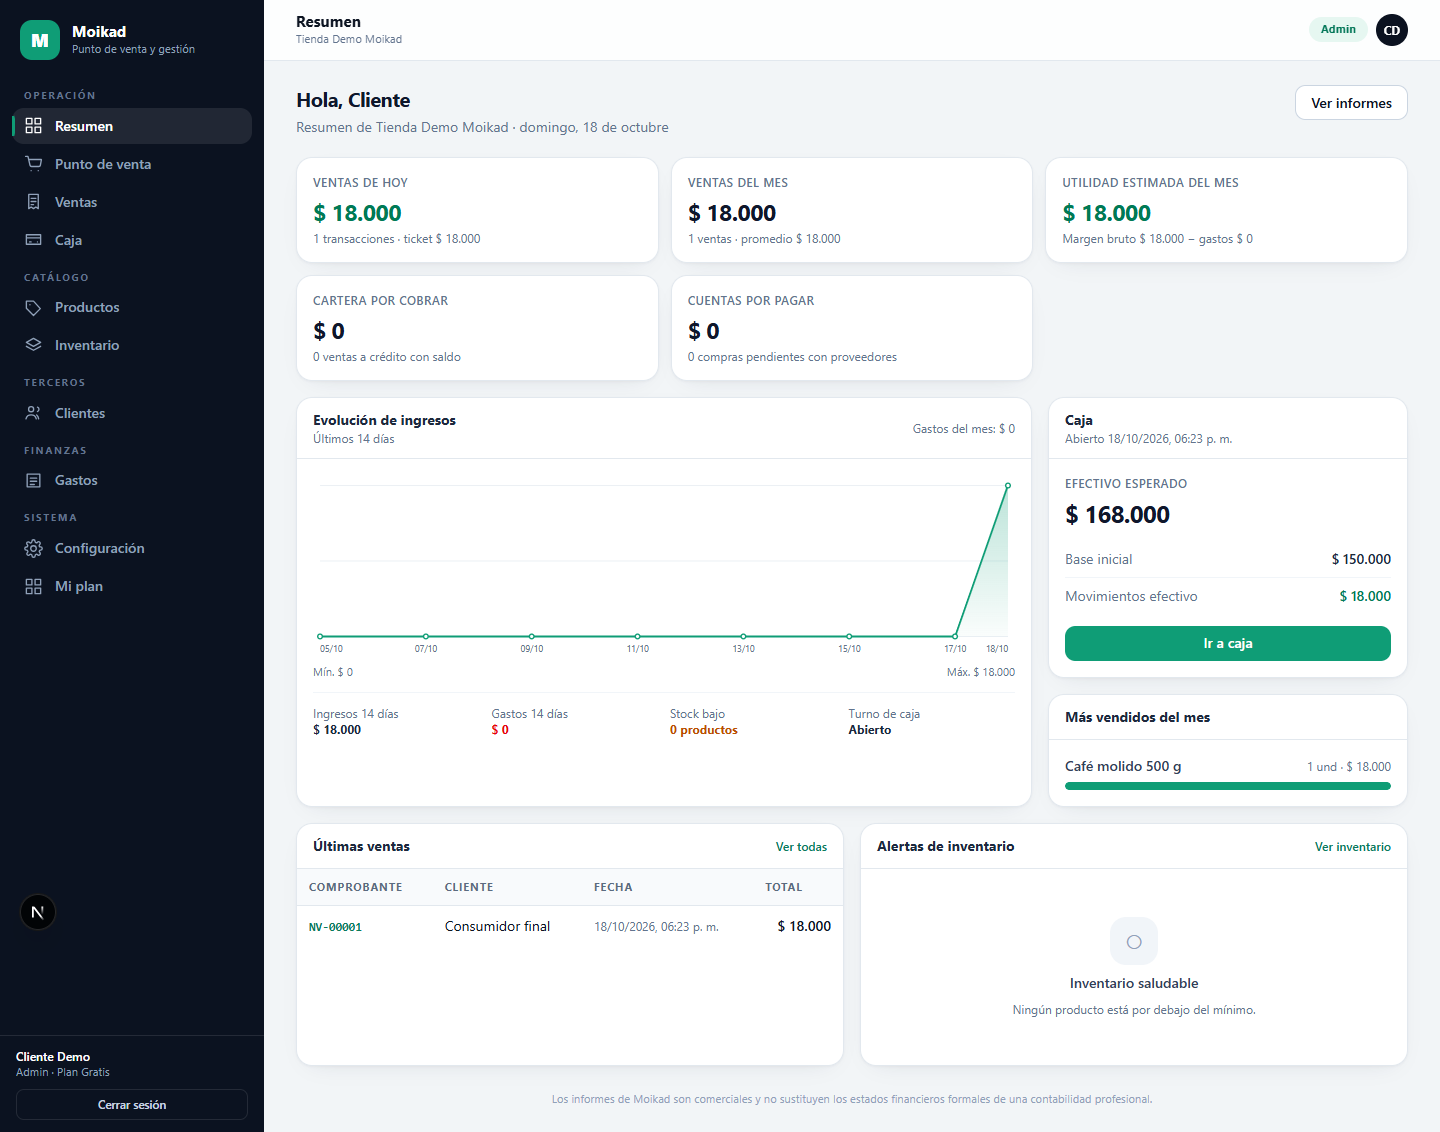This screenshot has height=1132, width=1440.
Task: Open the CD user avatar
Action: [1391, 30]
